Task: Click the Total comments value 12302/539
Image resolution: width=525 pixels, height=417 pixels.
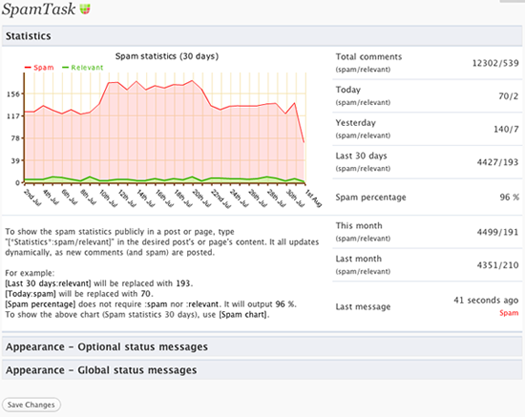Action: 495,63
